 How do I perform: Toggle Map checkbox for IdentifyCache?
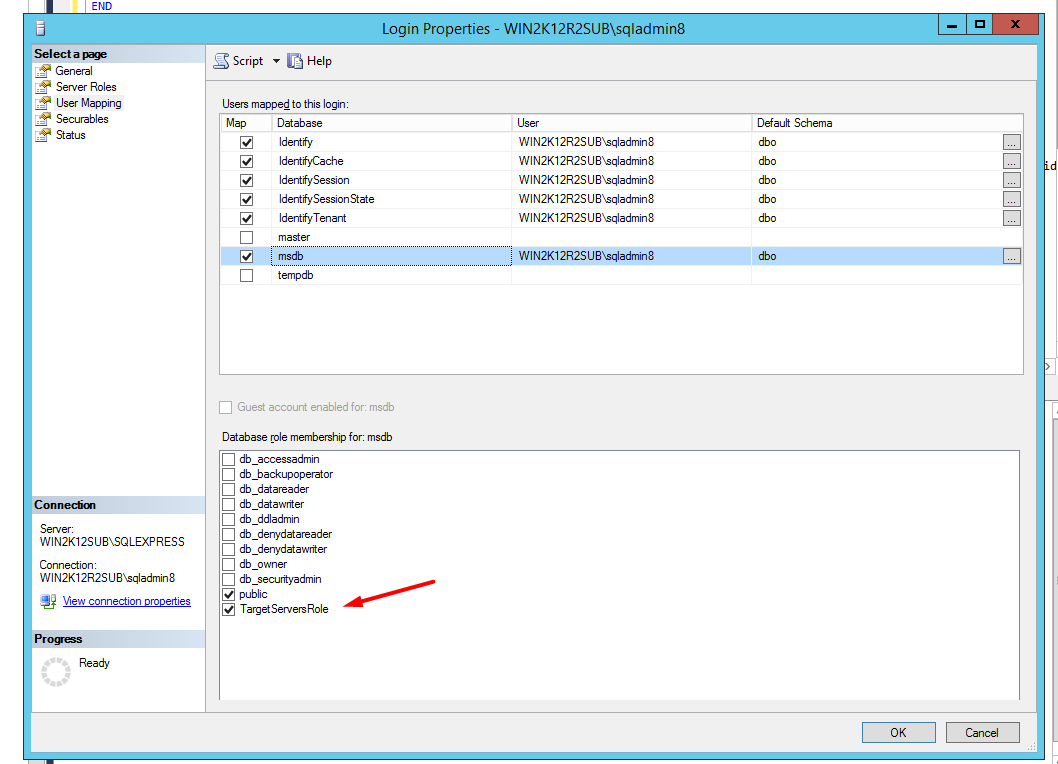coord(246,161)
